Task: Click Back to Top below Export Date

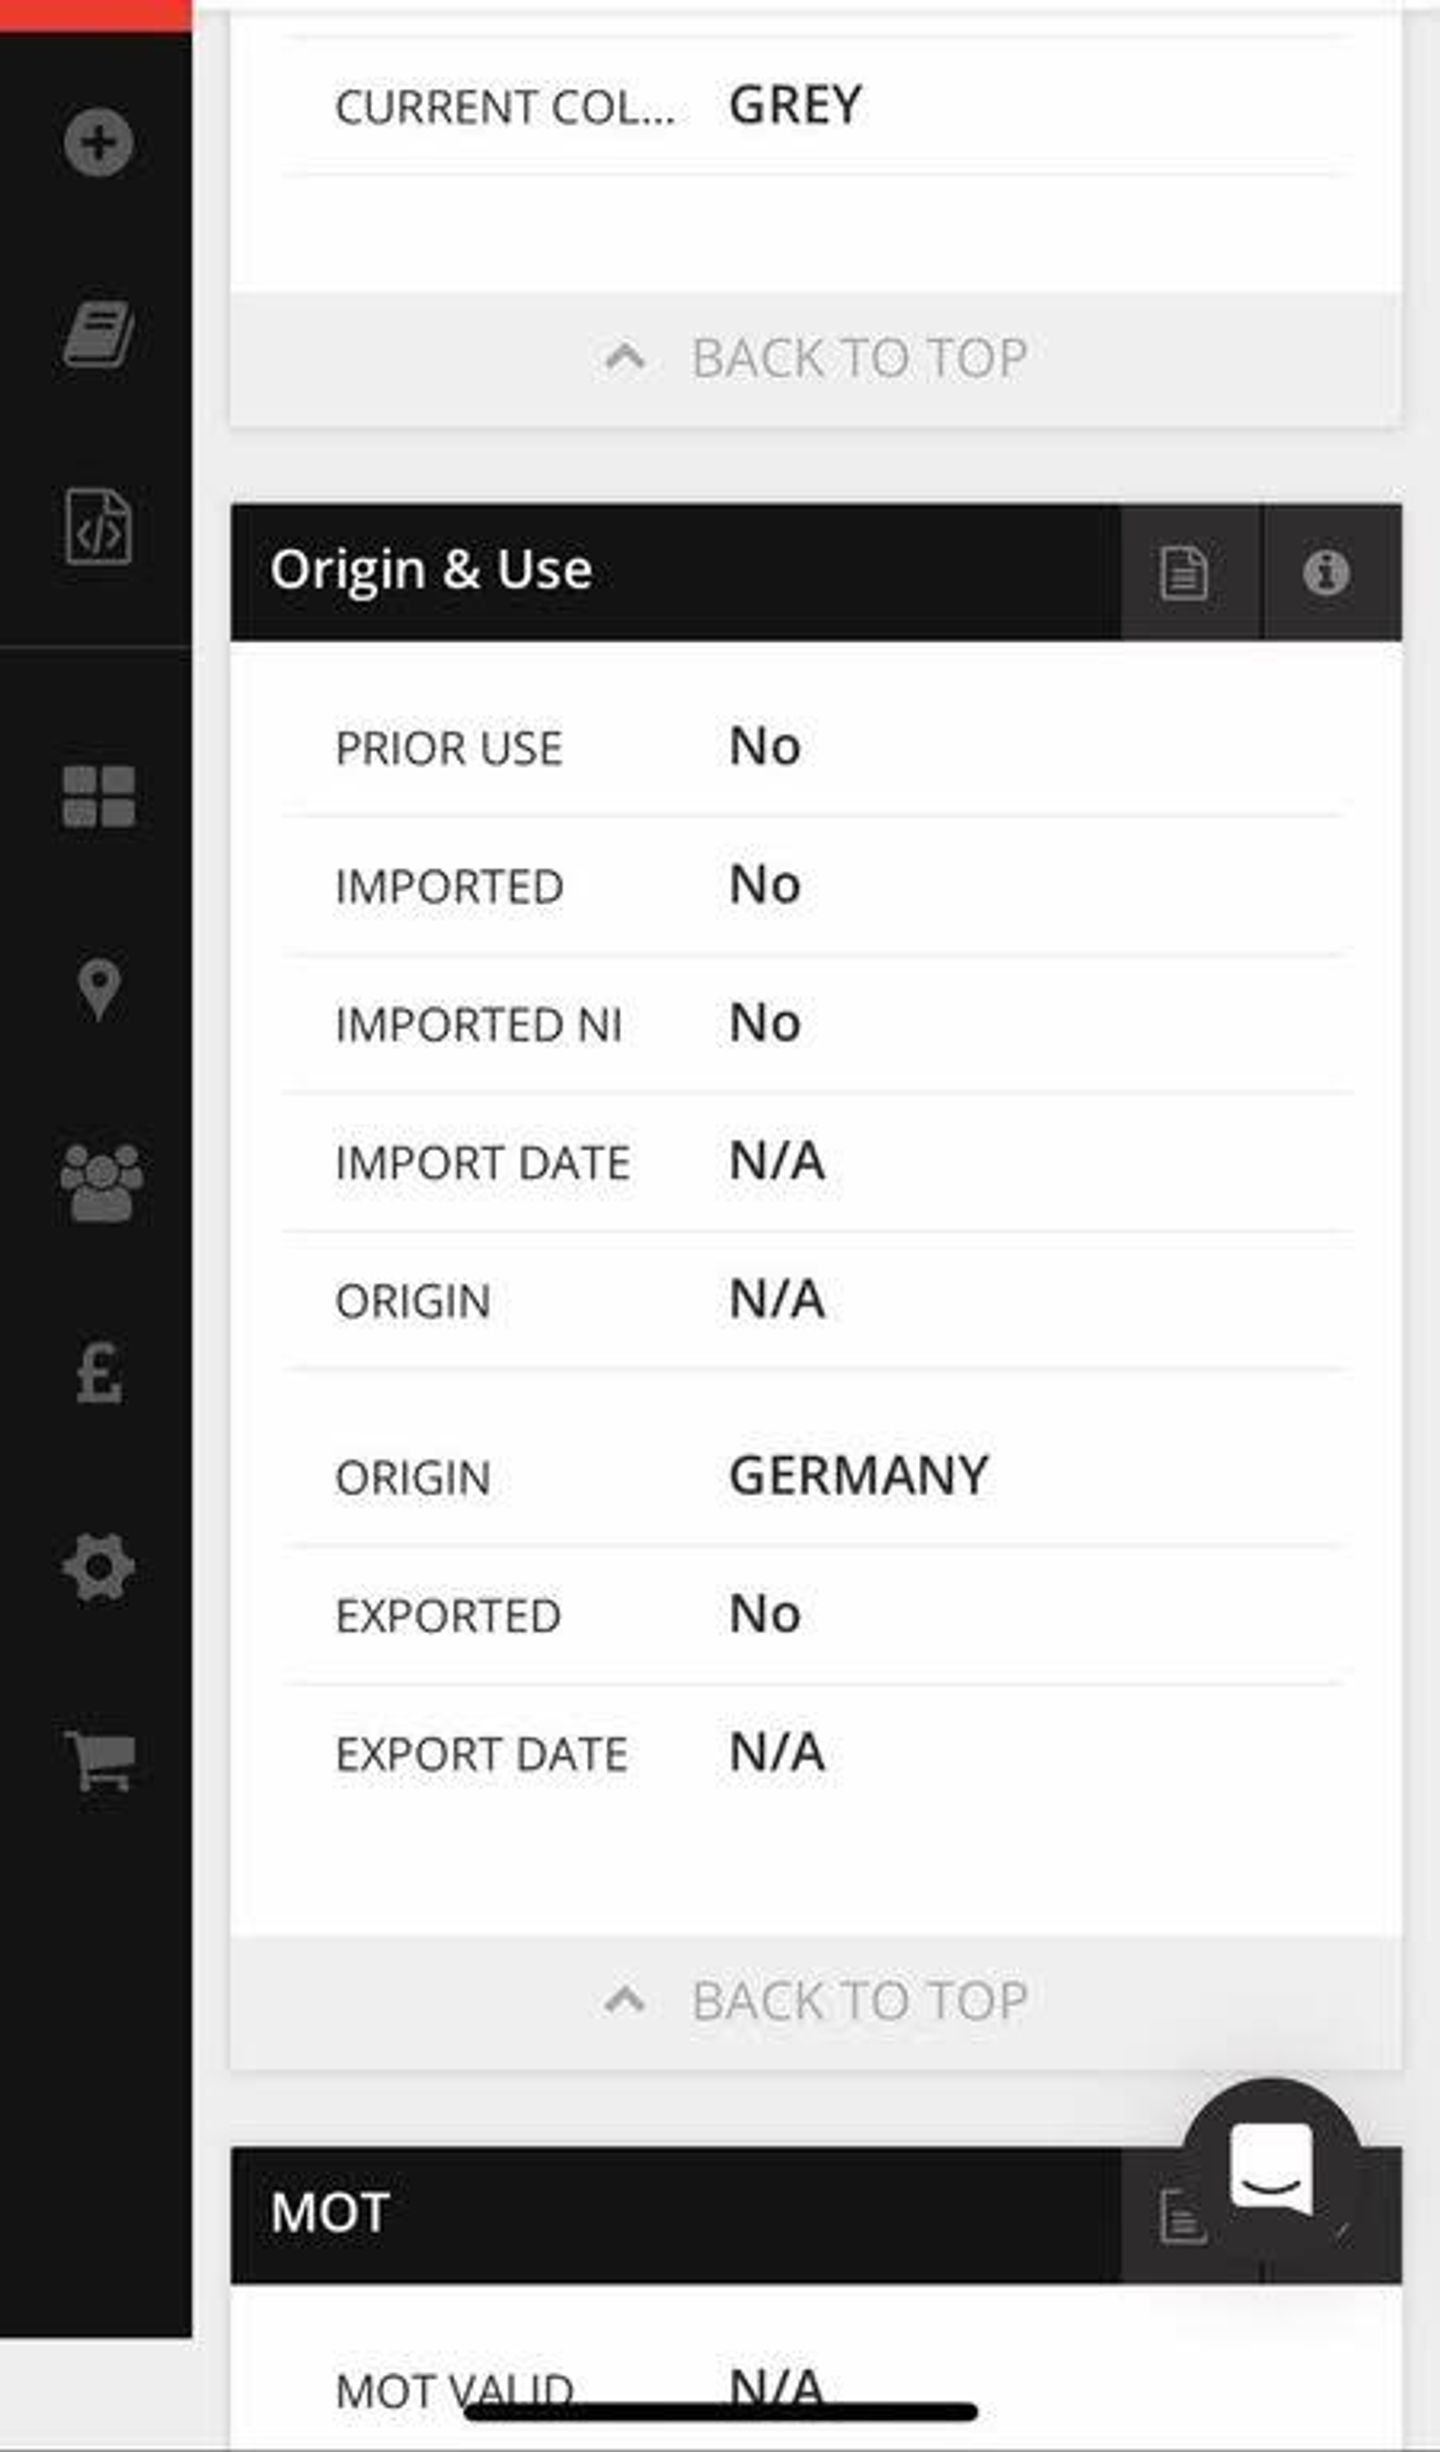Action: click(816, 2001)
